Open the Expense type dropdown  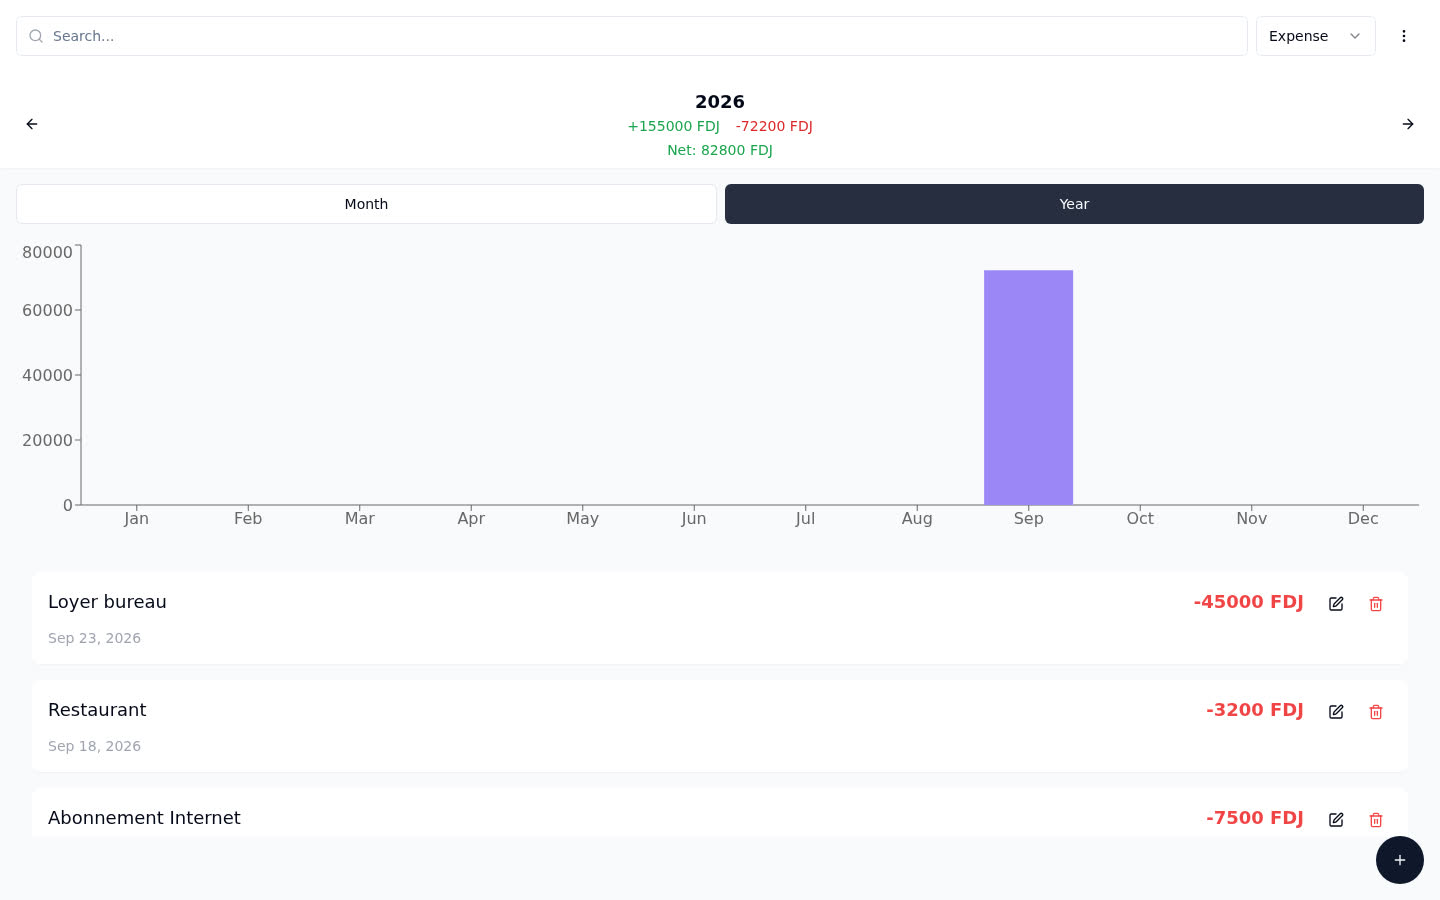click(x=1316, y=36)
